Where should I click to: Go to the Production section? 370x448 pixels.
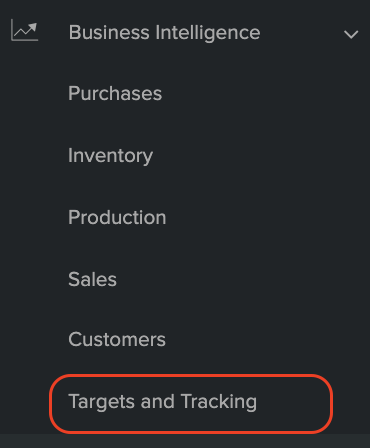coord(117,217)
